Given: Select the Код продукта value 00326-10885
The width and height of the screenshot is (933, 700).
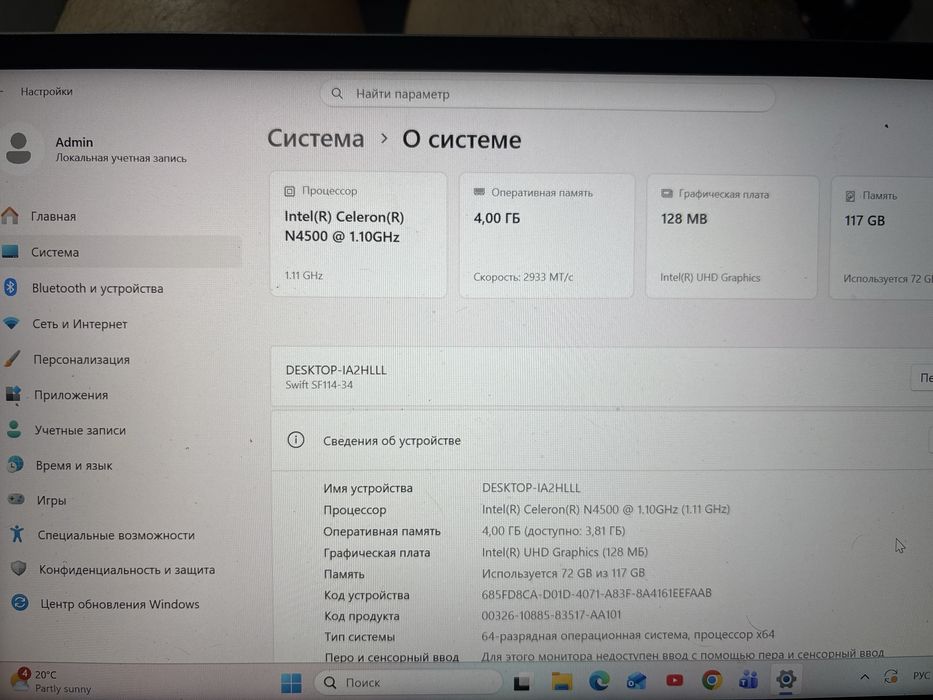Looking at the screenshot, I should pos(551,614).
